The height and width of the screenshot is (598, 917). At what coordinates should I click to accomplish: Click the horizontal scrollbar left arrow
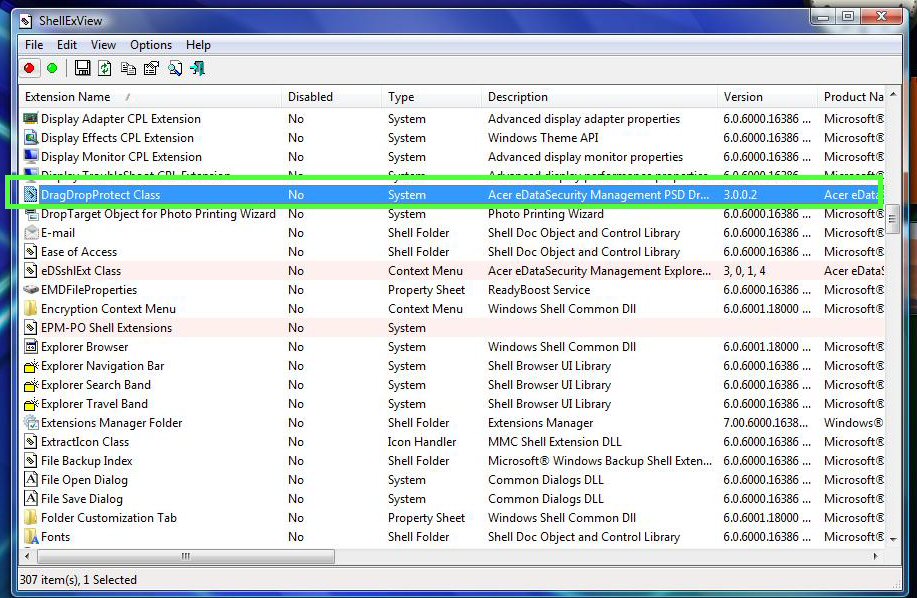pos(27,556)
